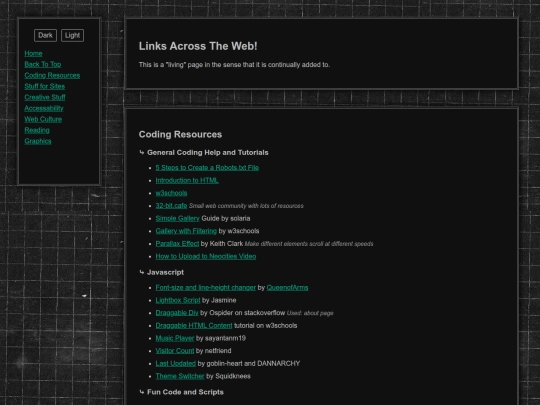
Task: Open Parallax Effect link
Action: pos(177,244)
